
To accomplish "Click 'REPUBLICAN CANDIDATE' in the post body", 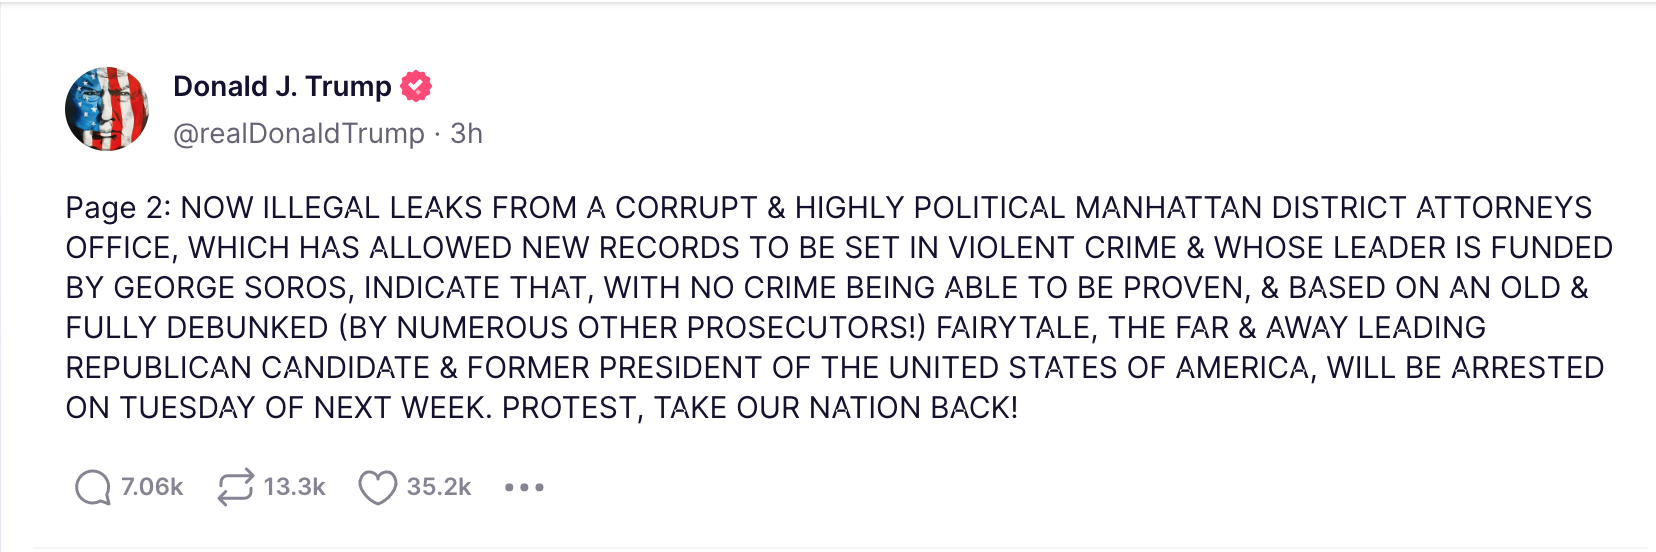I will pyautogui.click(x=248, y=368).
